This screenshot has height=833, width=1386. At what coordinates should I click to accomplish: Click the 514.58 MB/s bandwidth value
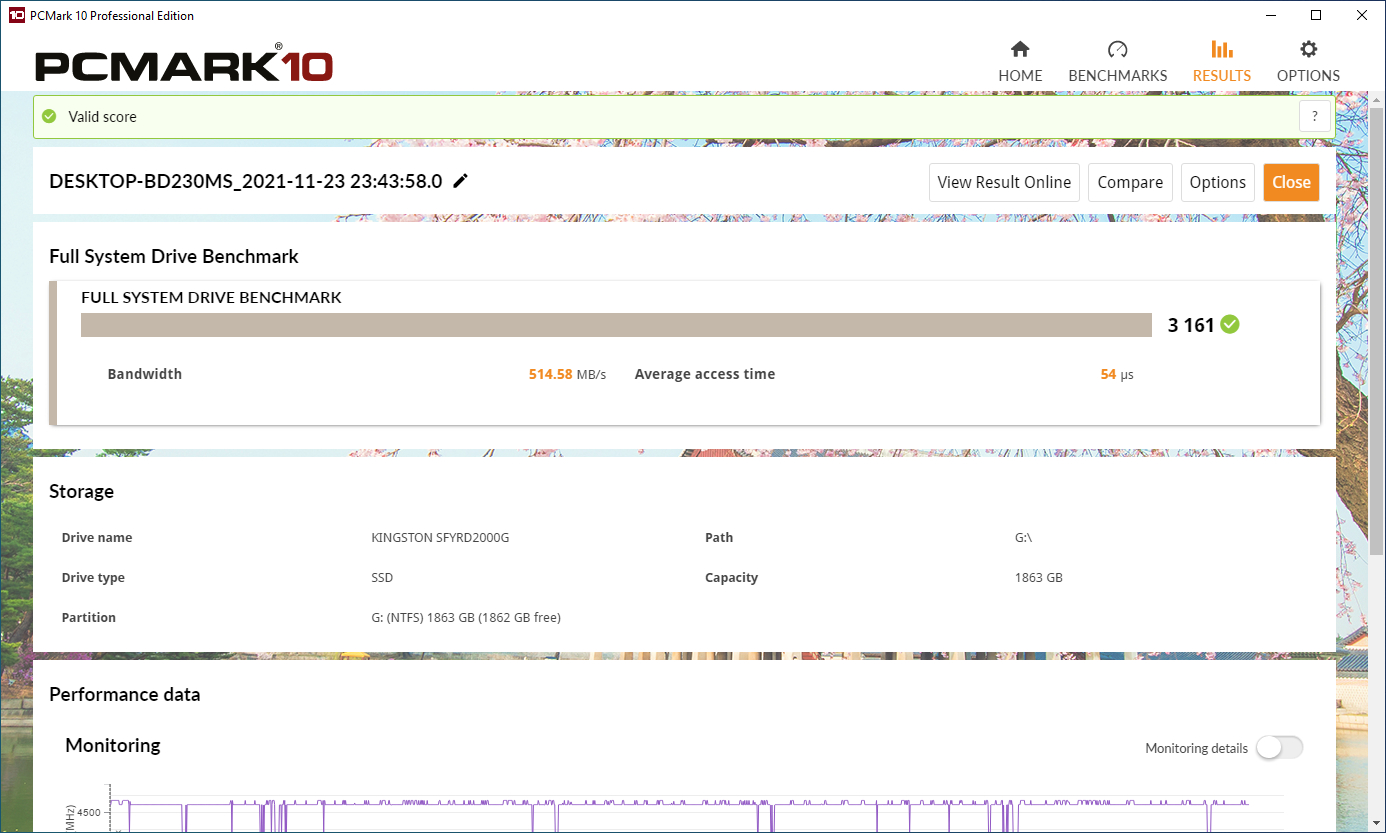click(567, 374)
